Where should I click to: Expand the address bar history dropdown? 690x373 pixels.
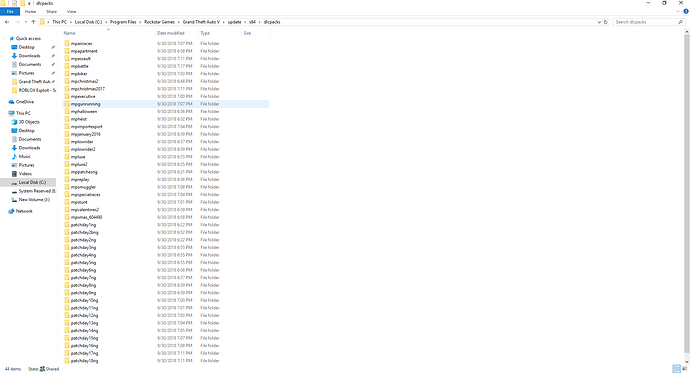click(x=599, y=22)
